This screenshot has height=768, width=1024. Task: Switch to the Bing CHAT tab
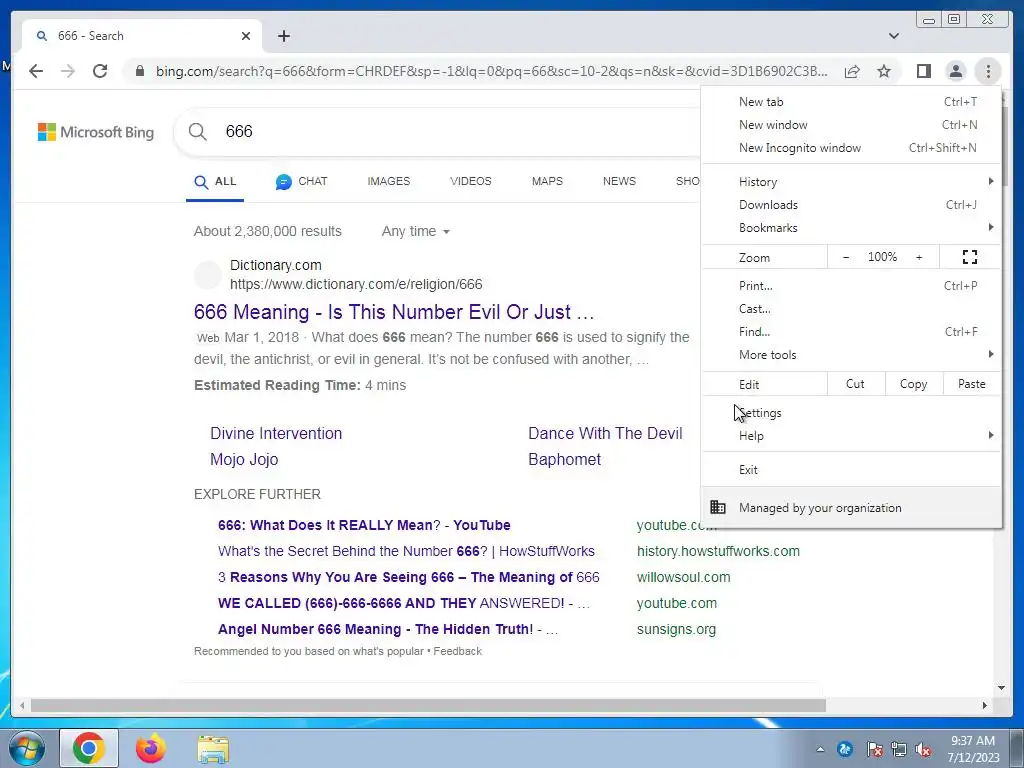coord(301,182)
